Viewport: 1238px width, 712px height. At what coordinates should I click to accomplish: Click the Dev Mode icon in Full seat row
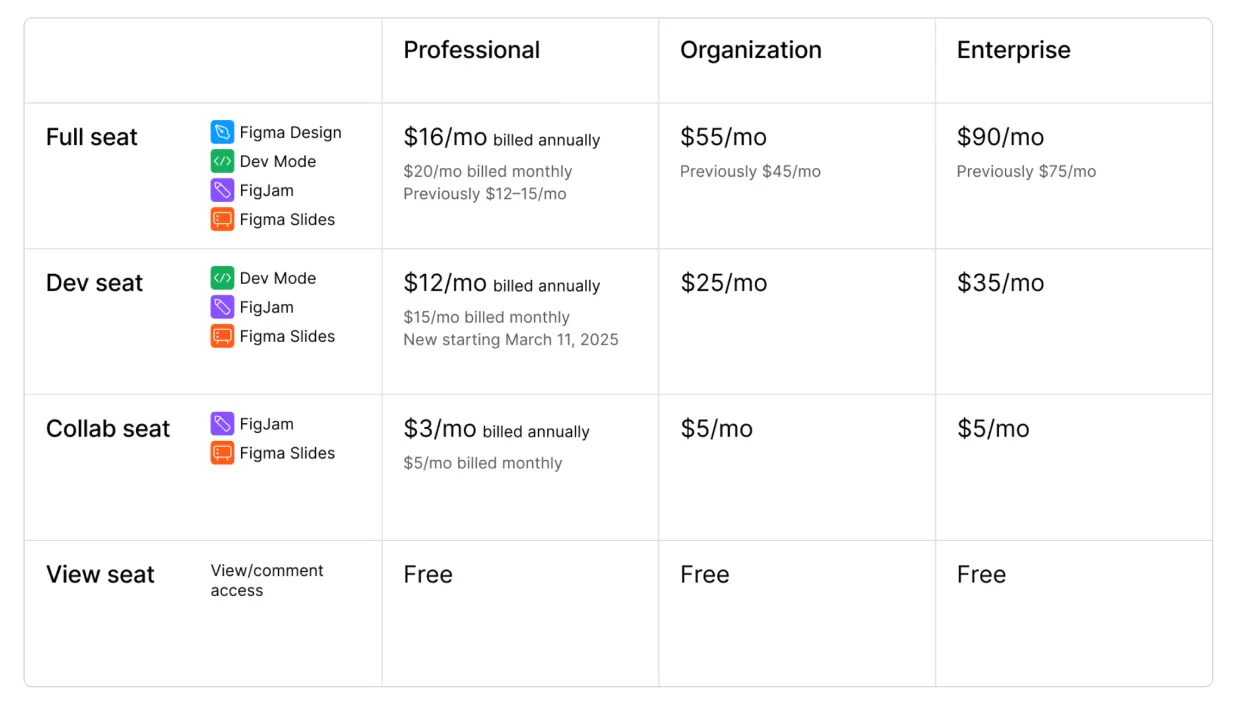click(x=222, y=161)
